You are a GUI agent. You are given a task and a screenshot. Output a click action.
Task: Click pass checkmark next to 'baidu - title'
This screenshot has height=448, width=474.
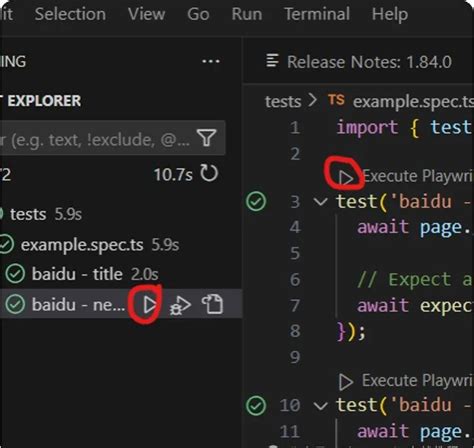[x=15, y=274]
